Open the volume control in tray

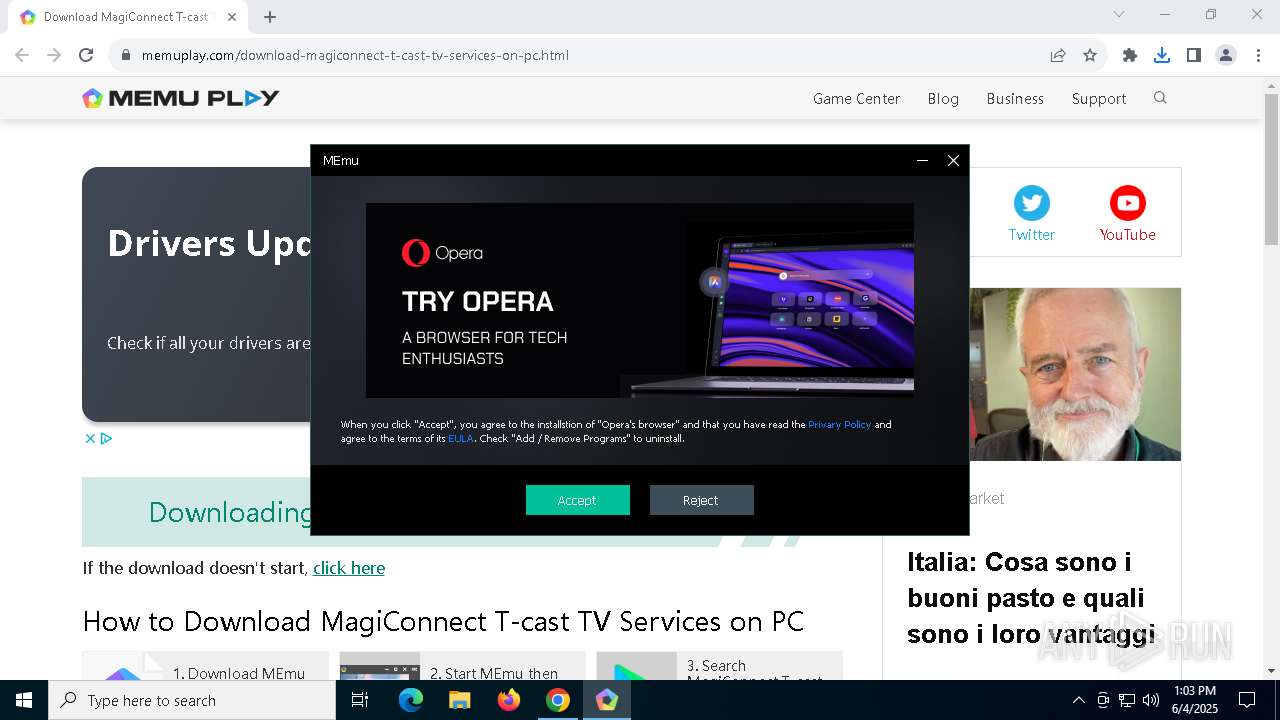coord(1151,700)
